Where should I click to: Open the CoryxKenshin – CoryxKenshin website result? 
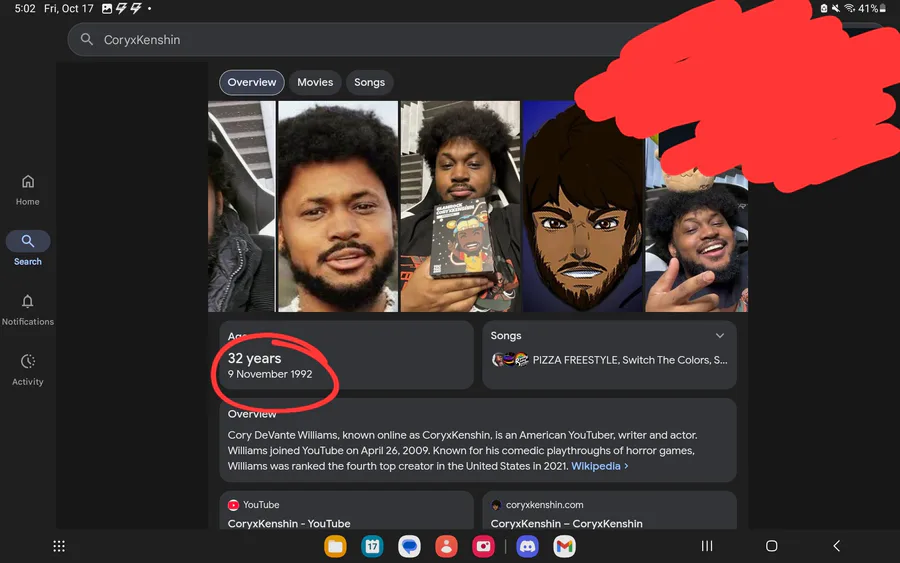click(x=567, y=523)
